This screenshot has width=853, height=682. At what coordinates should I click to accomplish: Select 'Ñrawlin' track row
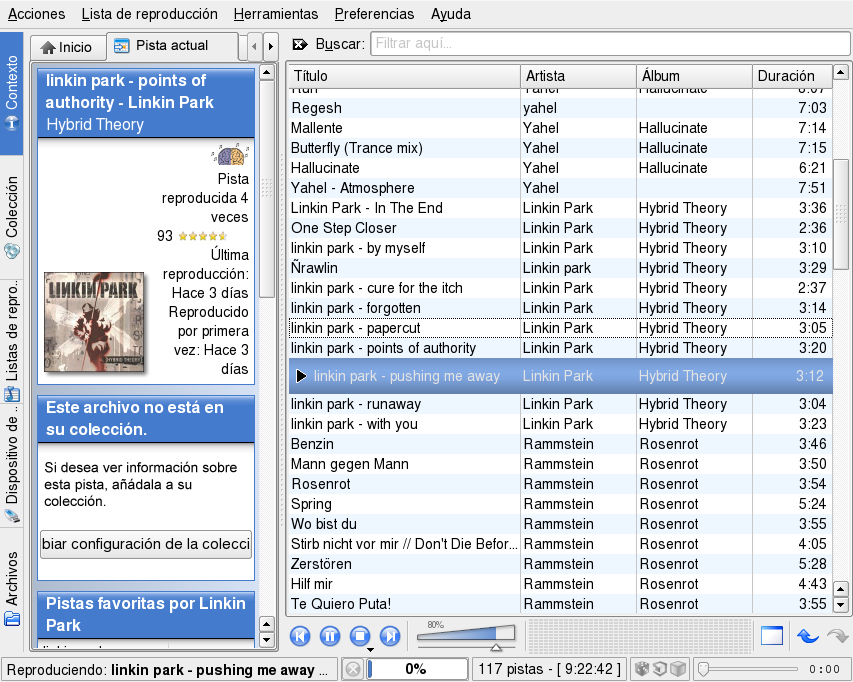560,268
